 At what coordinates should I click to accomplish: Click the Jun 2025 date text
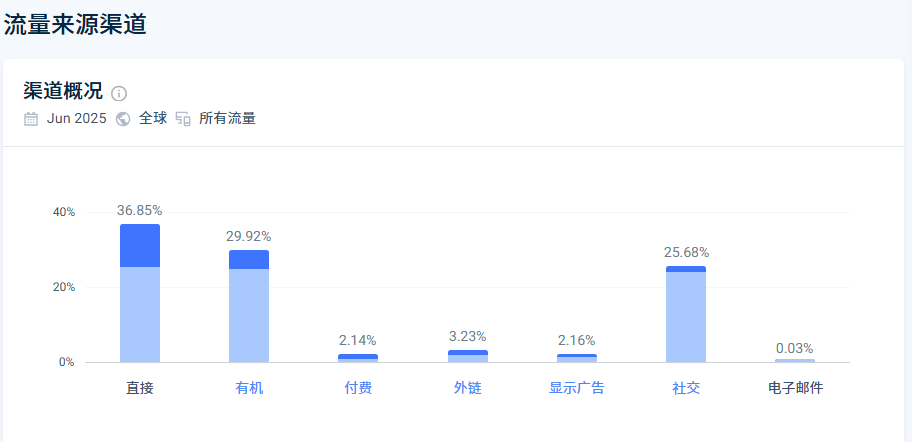click(76, 119)
